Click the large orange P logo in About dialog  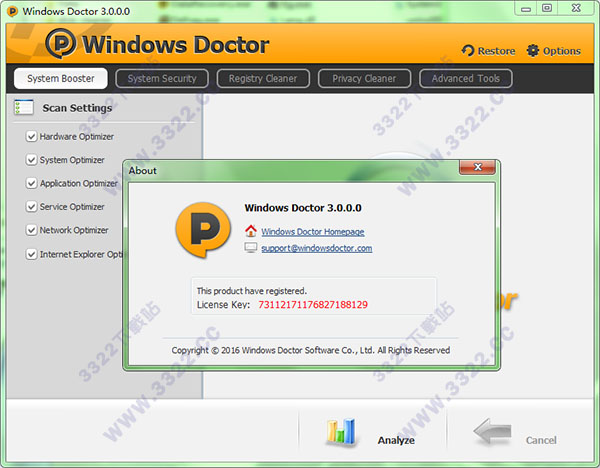[x=203, y=230]
